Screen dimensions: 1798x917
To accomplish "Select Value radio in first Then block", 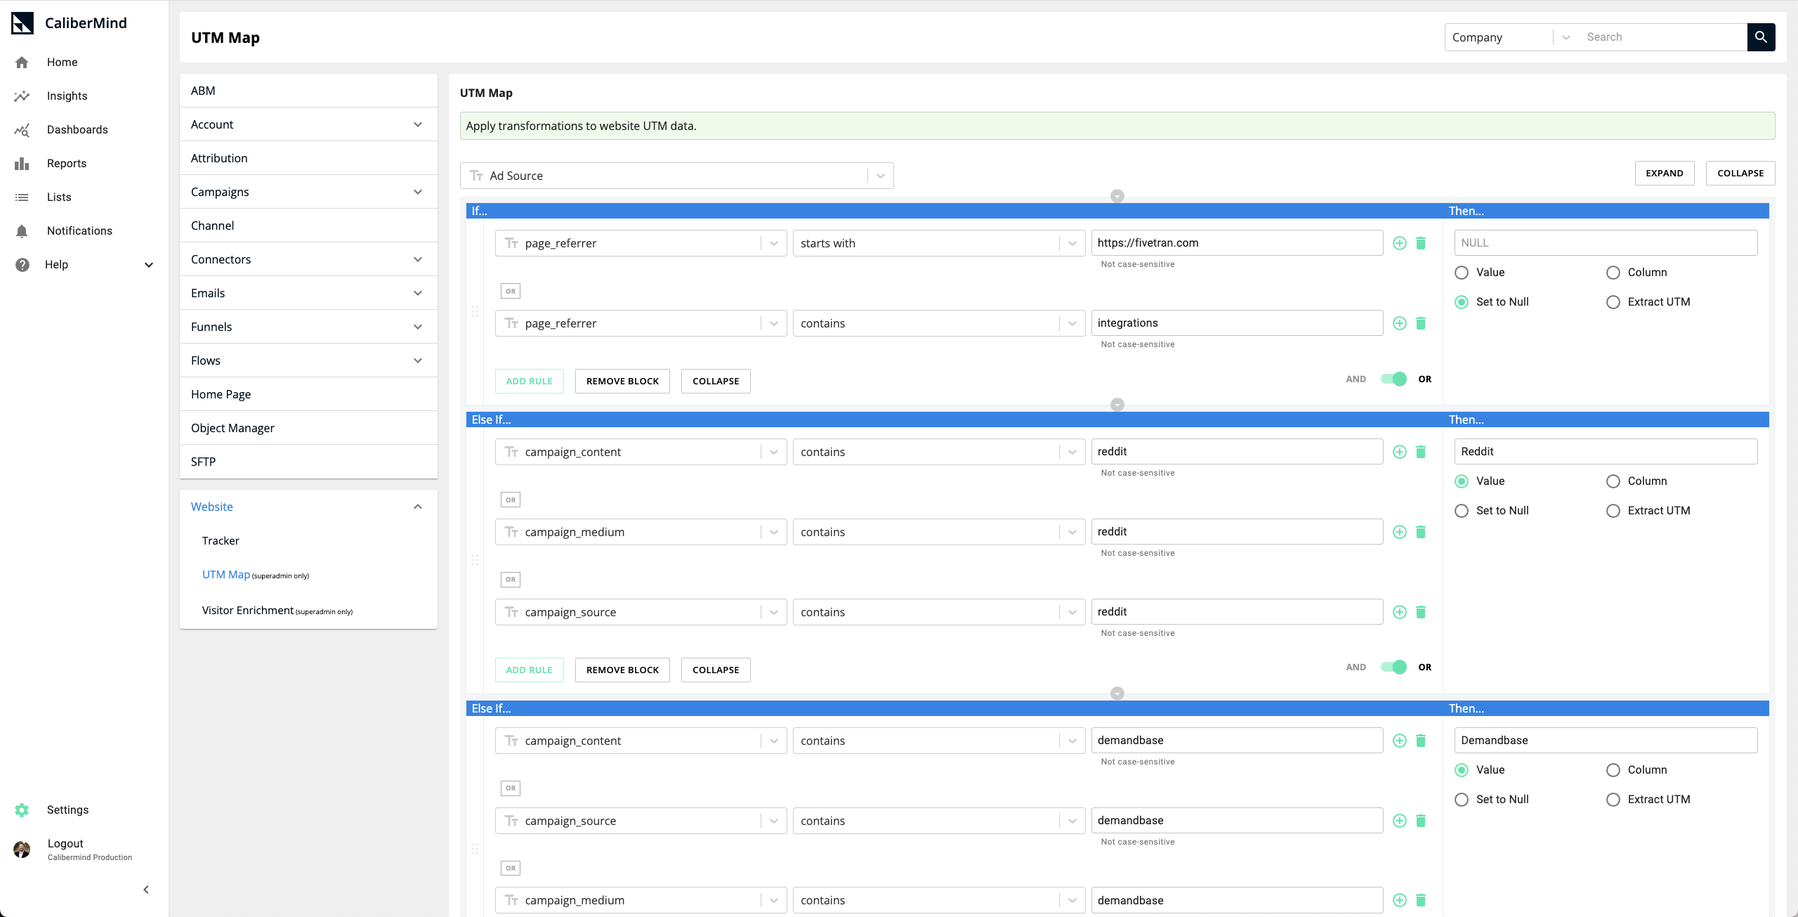I will (1462, 272).
